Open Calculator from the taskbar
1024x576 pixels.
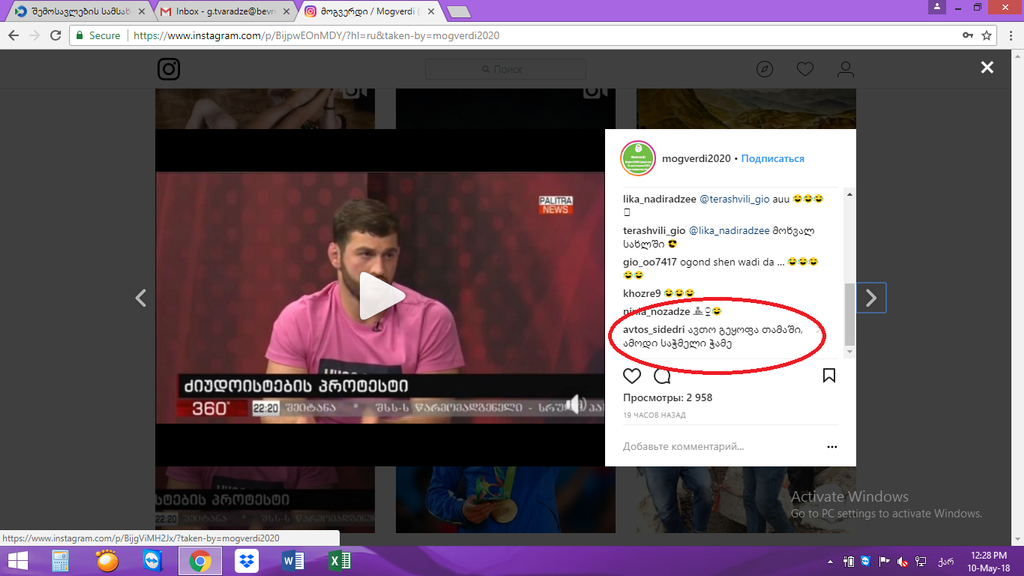point(60,561)
